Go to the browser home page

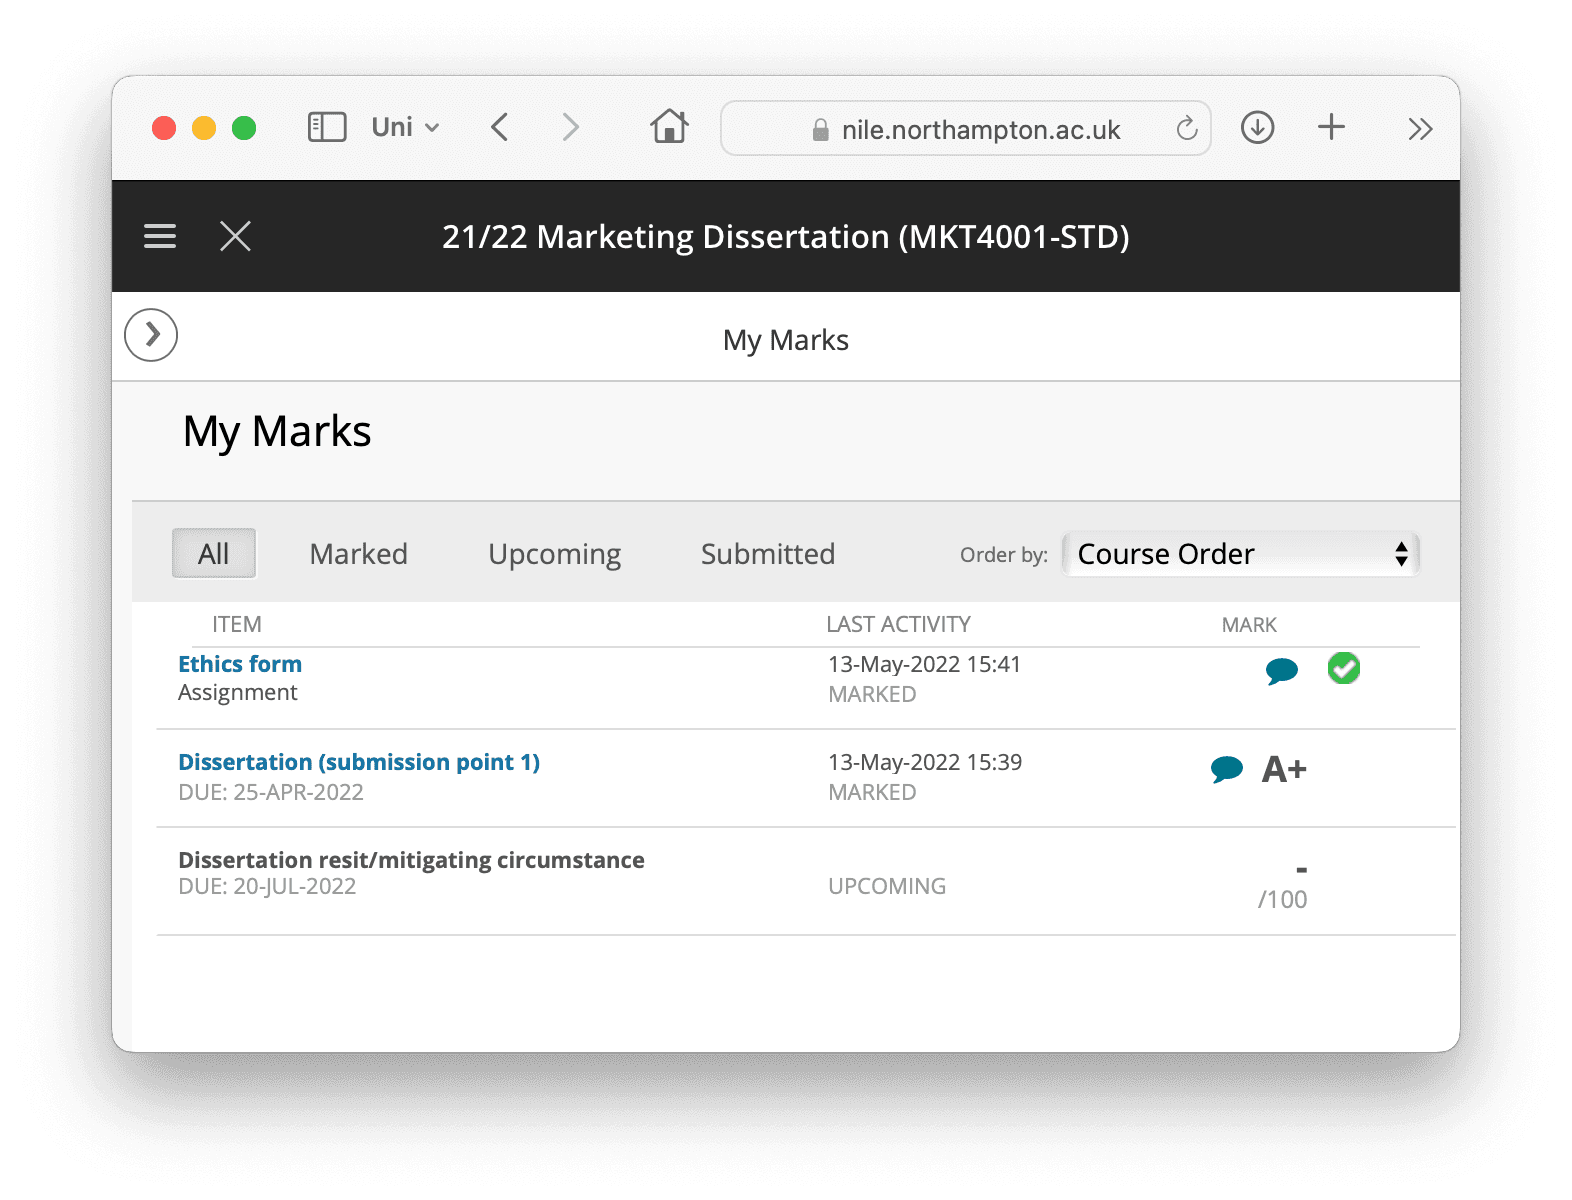point(669,127)
